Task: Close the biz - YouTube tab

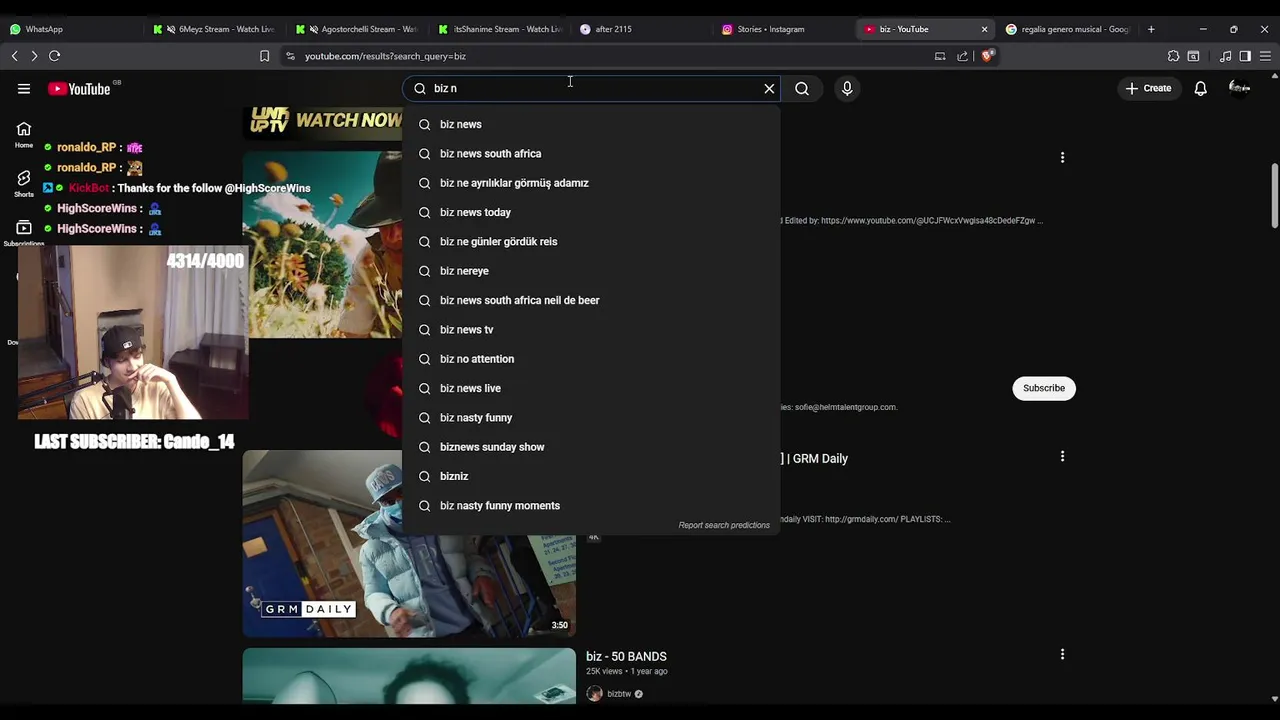Action: 984,29
